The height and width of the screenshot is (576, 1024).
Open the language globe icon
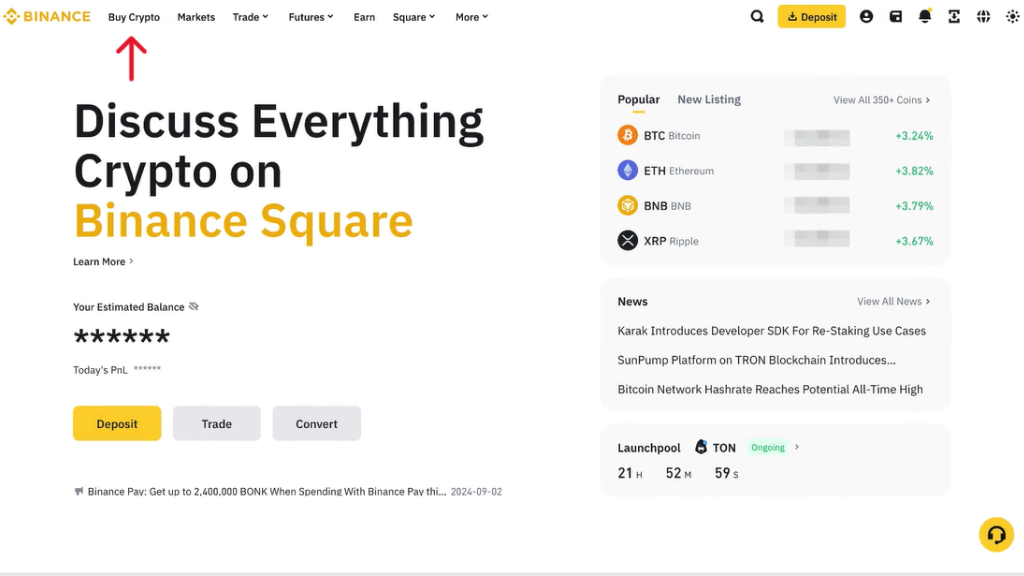tap(983, 16)
